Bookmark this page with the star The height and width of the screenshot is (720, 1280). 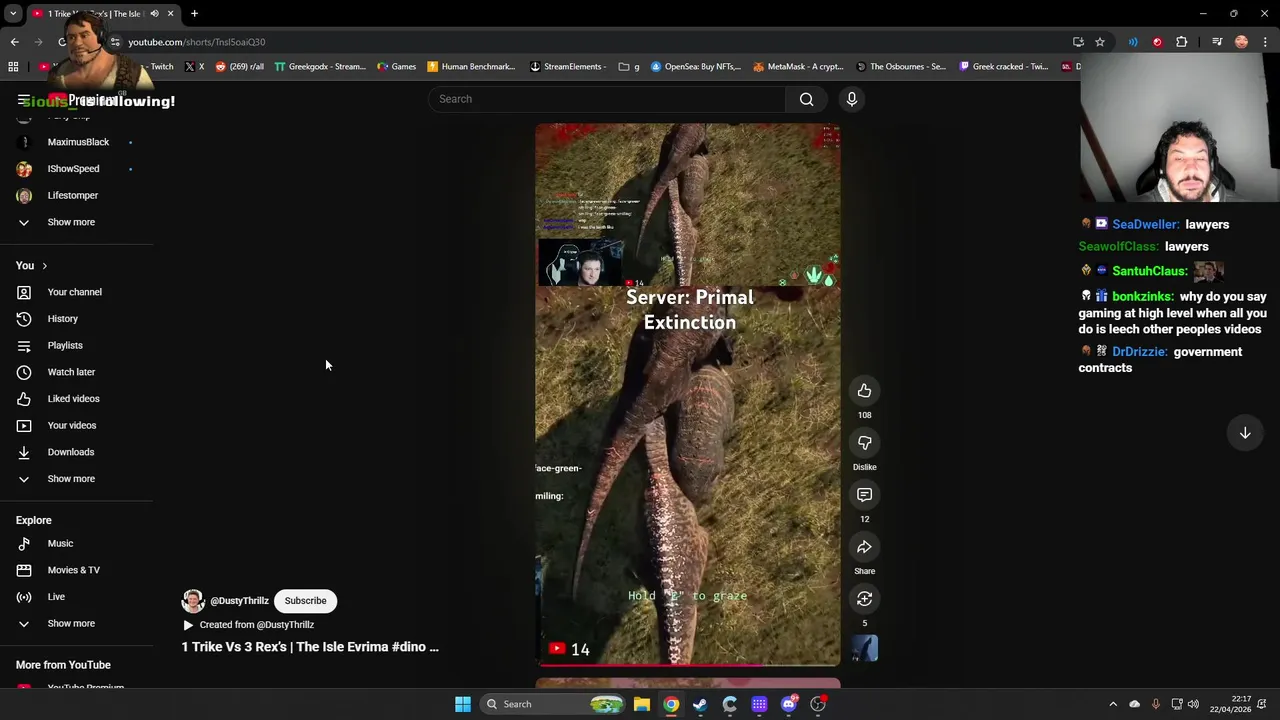click(1100, 42)
